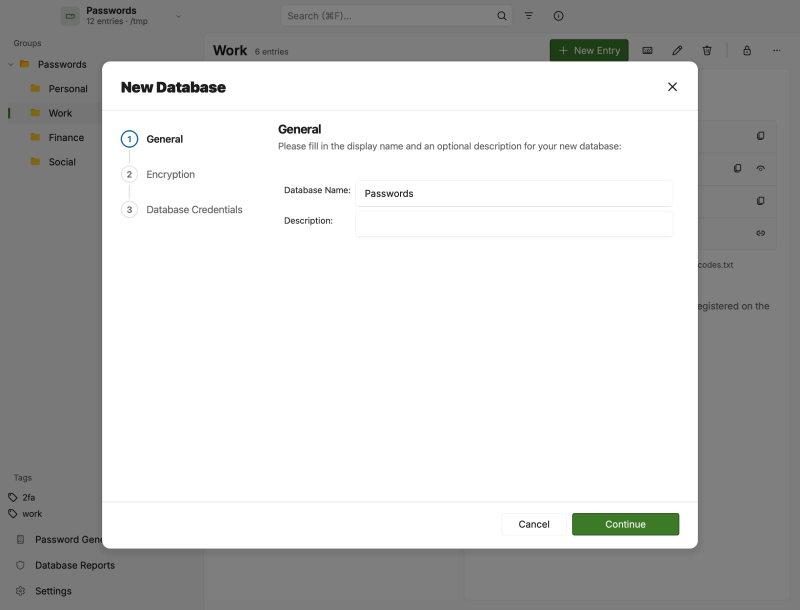
Task: Click the Finance folder icon
Action: (35, 137)
